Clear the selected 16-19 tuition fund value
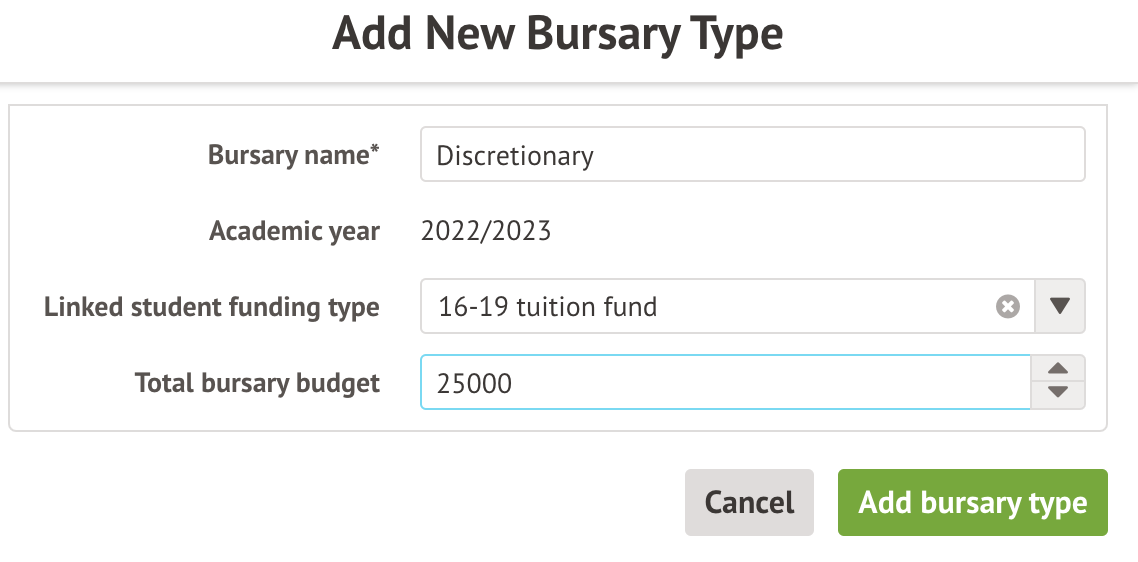Image resolution: width=1138 pixels, height=562 pixels. pyautogui.click(x=1008, y=307)
